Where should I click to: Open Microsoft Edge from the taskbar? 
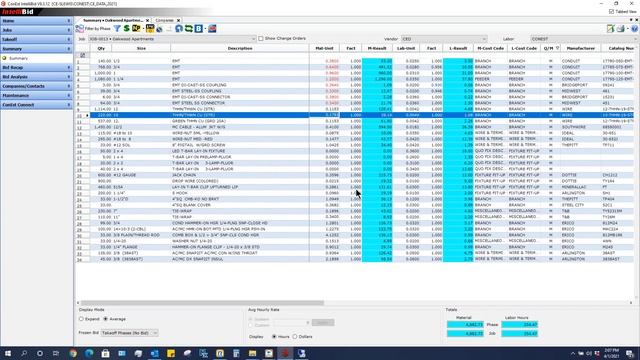(x=89, y=353)
